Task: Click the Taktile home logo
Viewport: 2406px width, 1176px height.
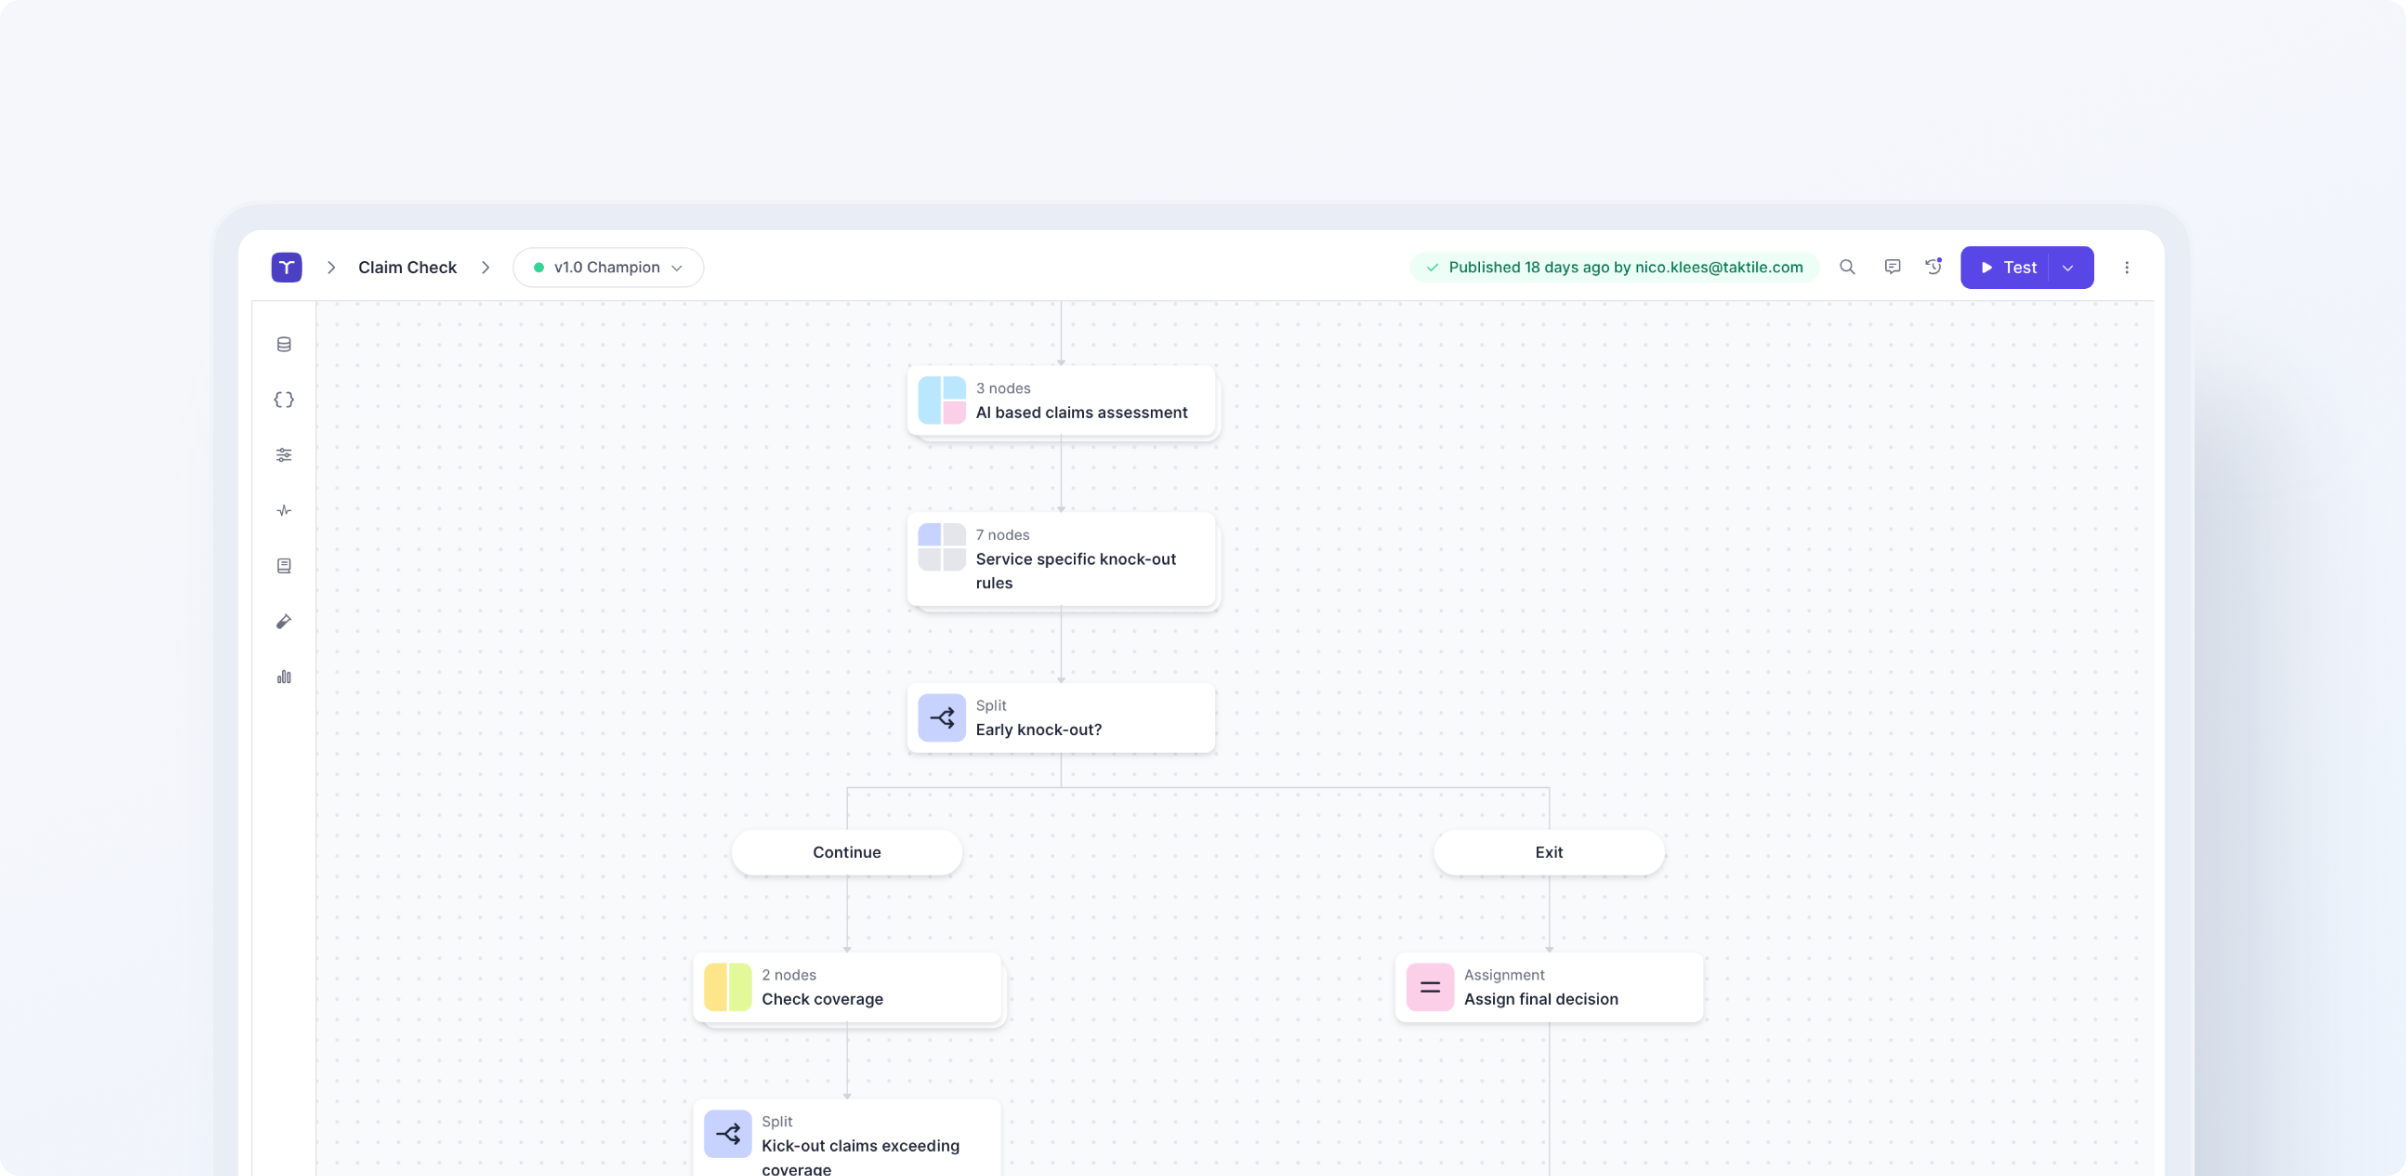Action: click(x=287, y=267)
